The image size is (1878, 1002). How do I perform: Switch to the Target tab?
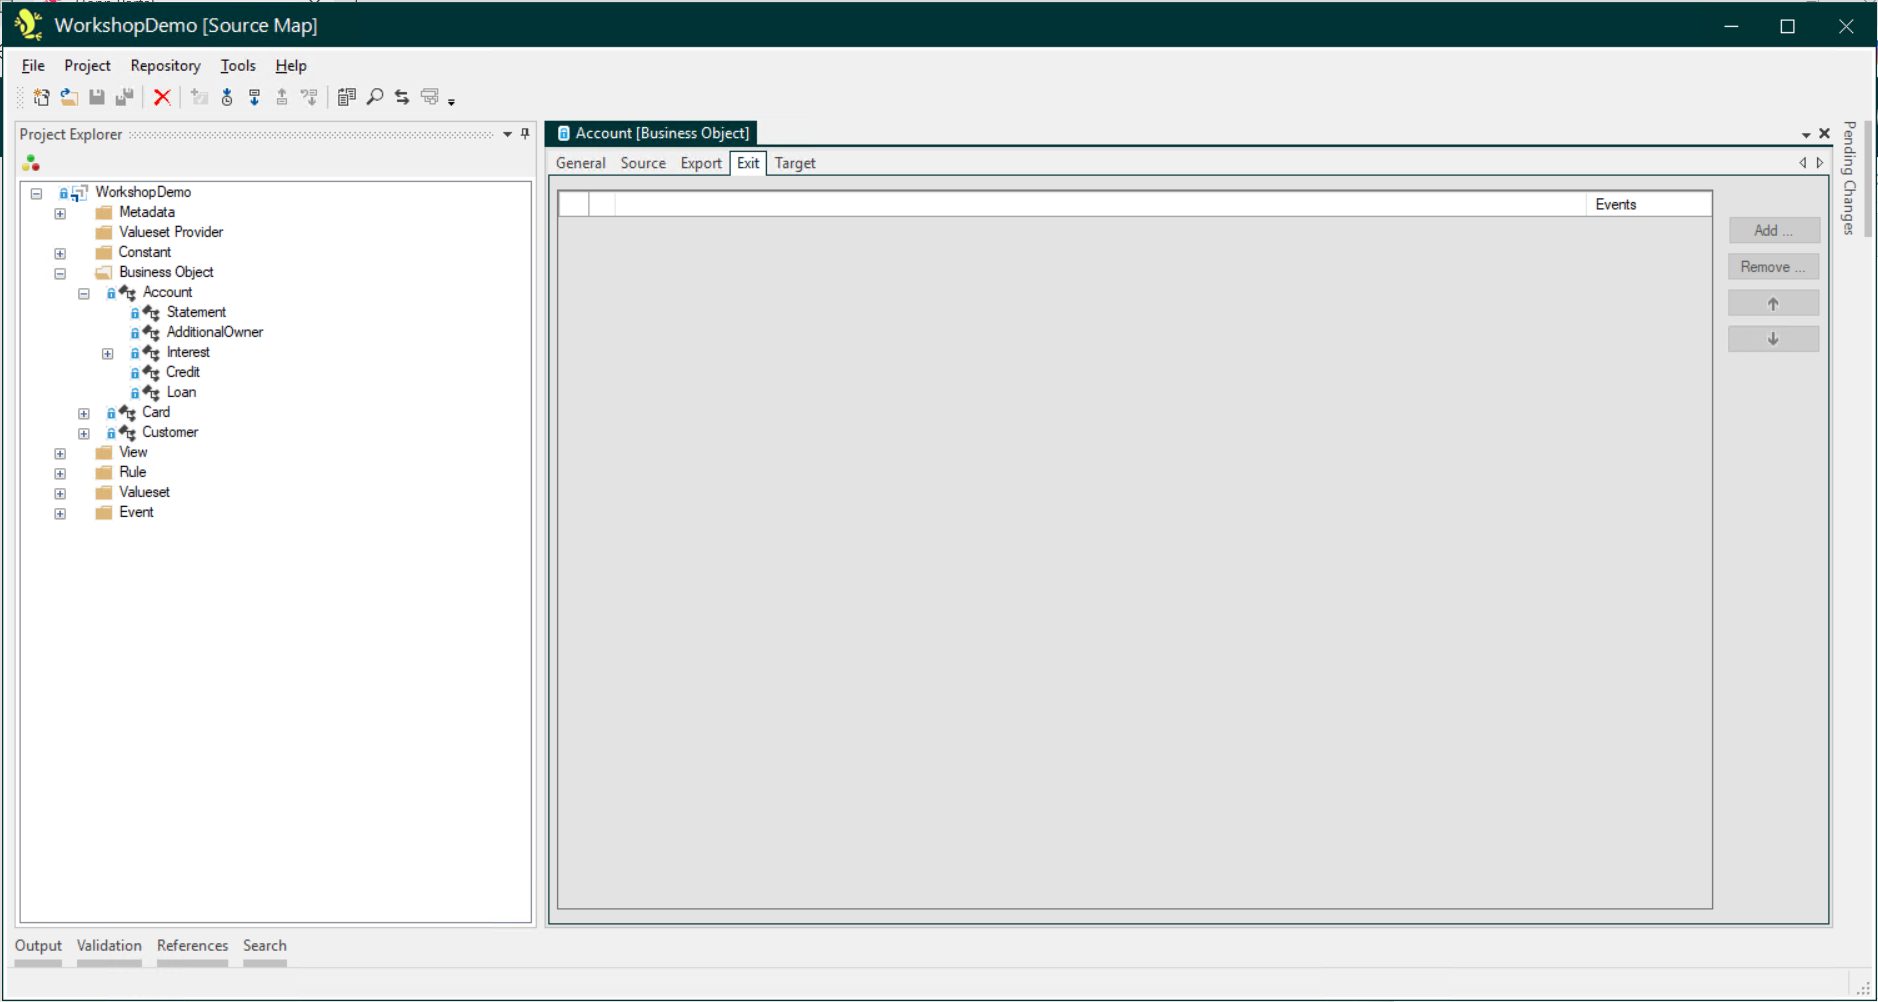pos(795,163)
